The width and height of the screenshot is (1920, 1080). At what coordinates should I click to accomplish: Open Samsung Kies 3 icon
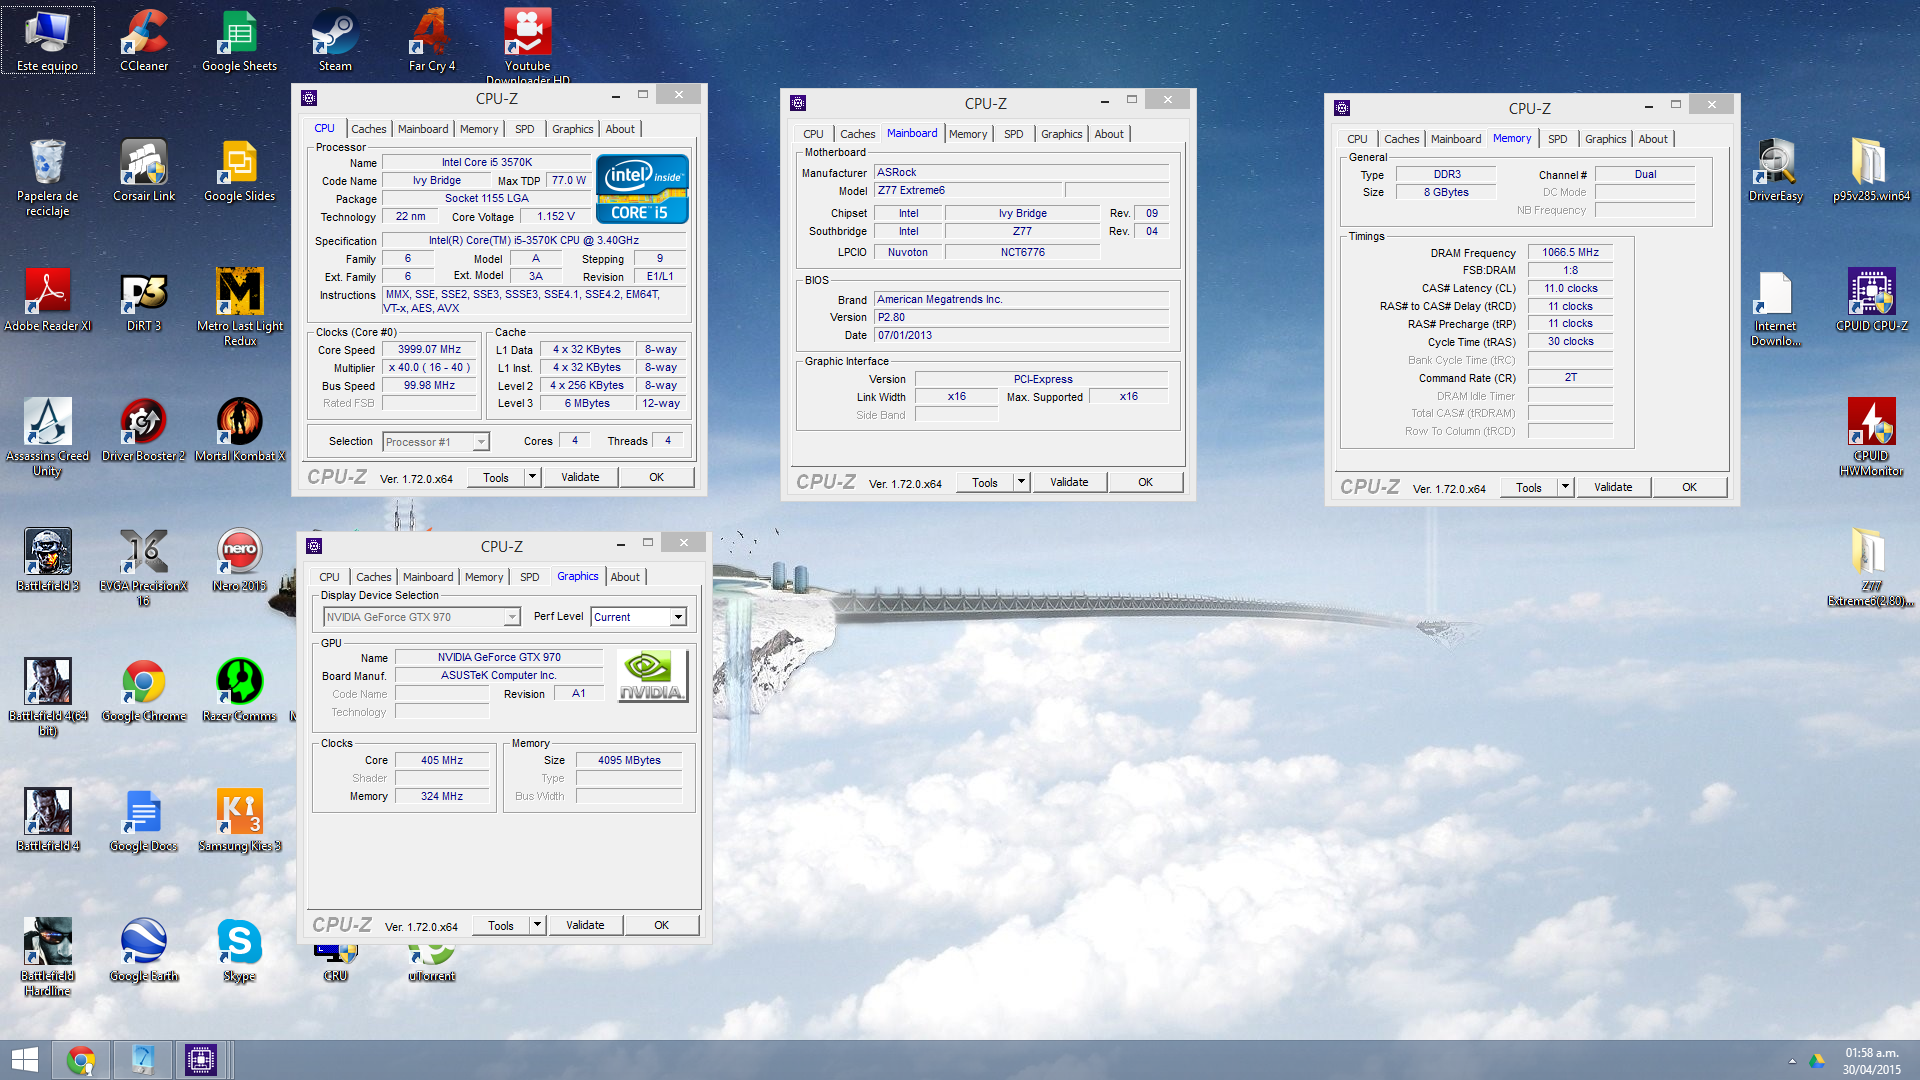click(x=239, y=820)
